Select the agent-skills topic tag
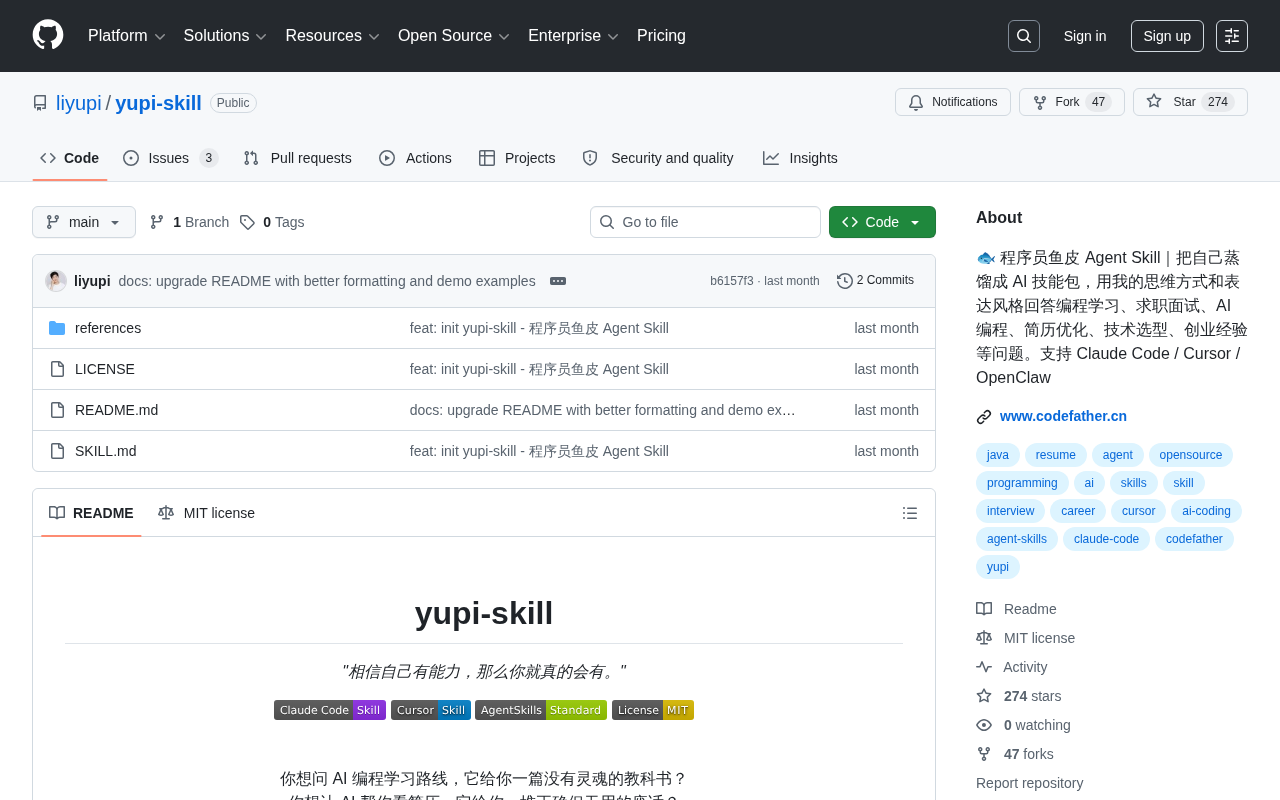 pyautogui.click(x=1017, y=539)
